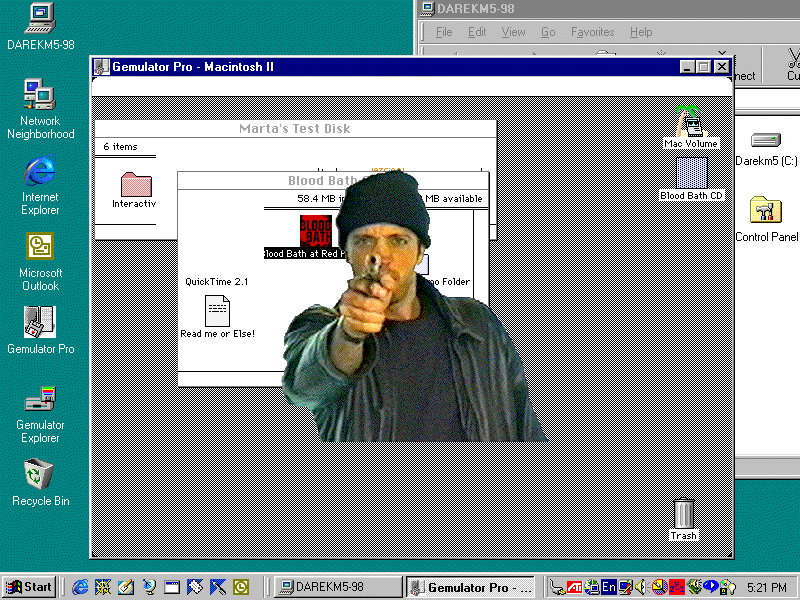This screenshot has height=600, width=800.
Task: Click the second Quick Launch icon after Explorer
Action: 103,587
